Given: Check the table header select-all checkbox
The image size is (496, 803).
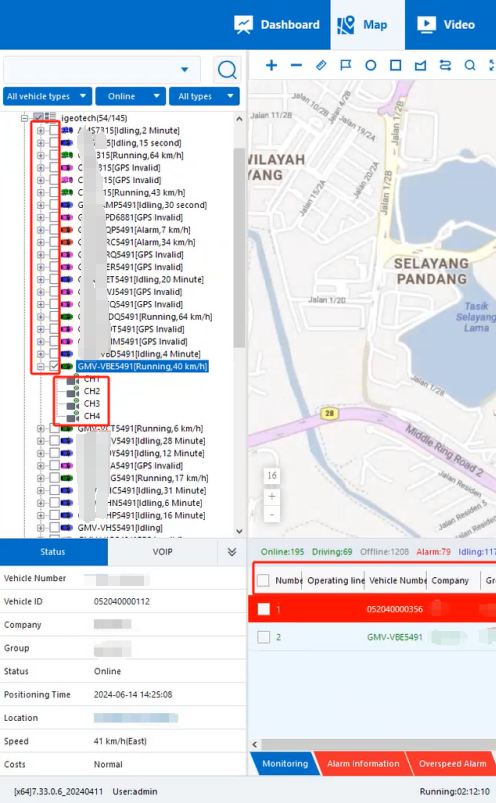Looking at the screenshot, I should (x=263, y=580).
